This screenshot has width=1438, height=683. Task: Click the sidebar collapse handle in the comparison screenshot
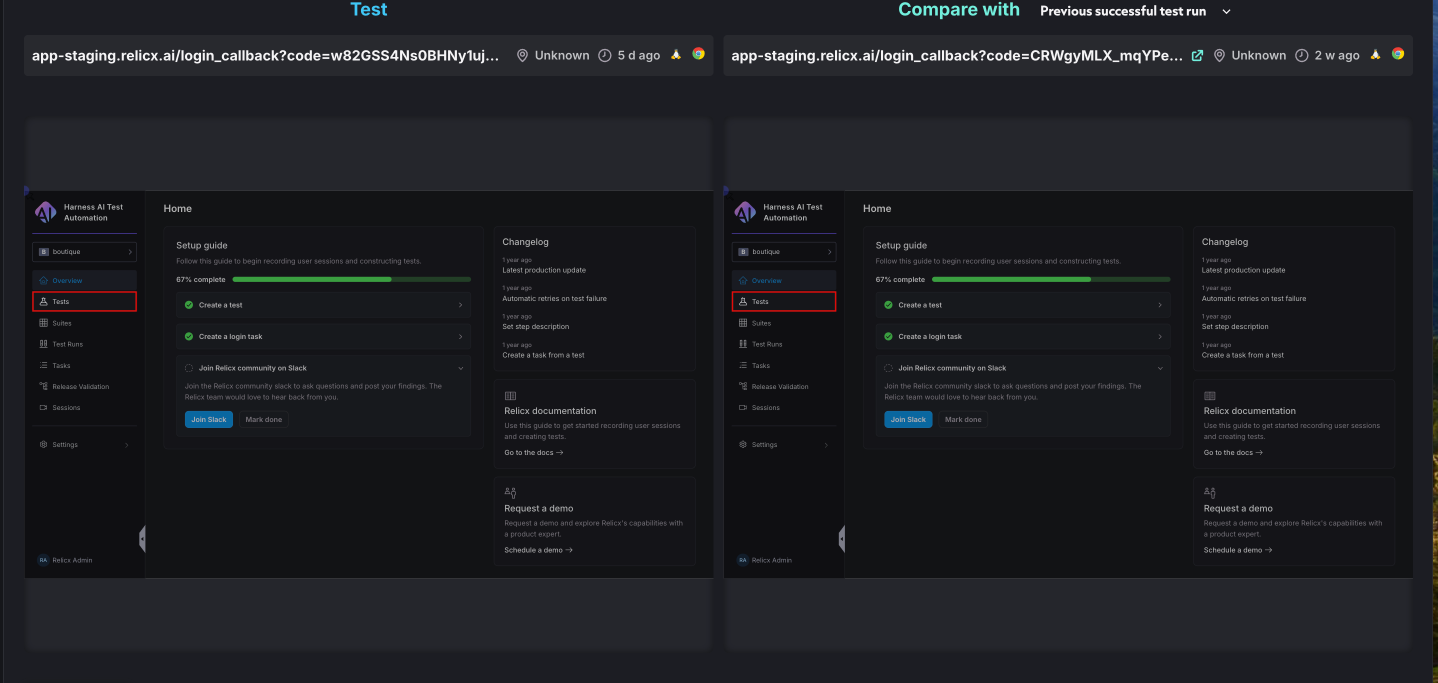(842, 539)
